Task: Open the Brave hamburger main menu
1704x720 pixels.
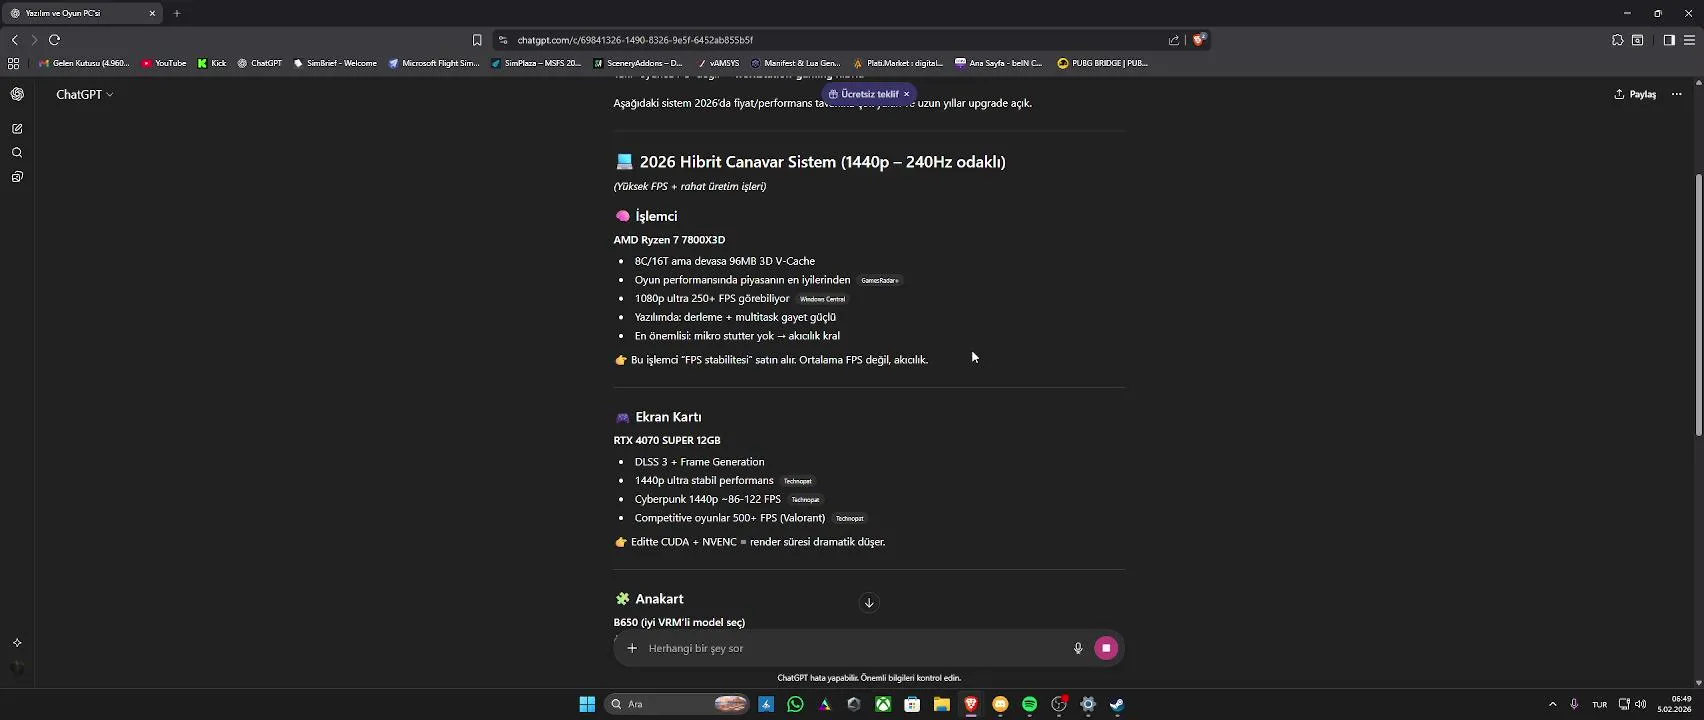Action: coord(1690,40)
